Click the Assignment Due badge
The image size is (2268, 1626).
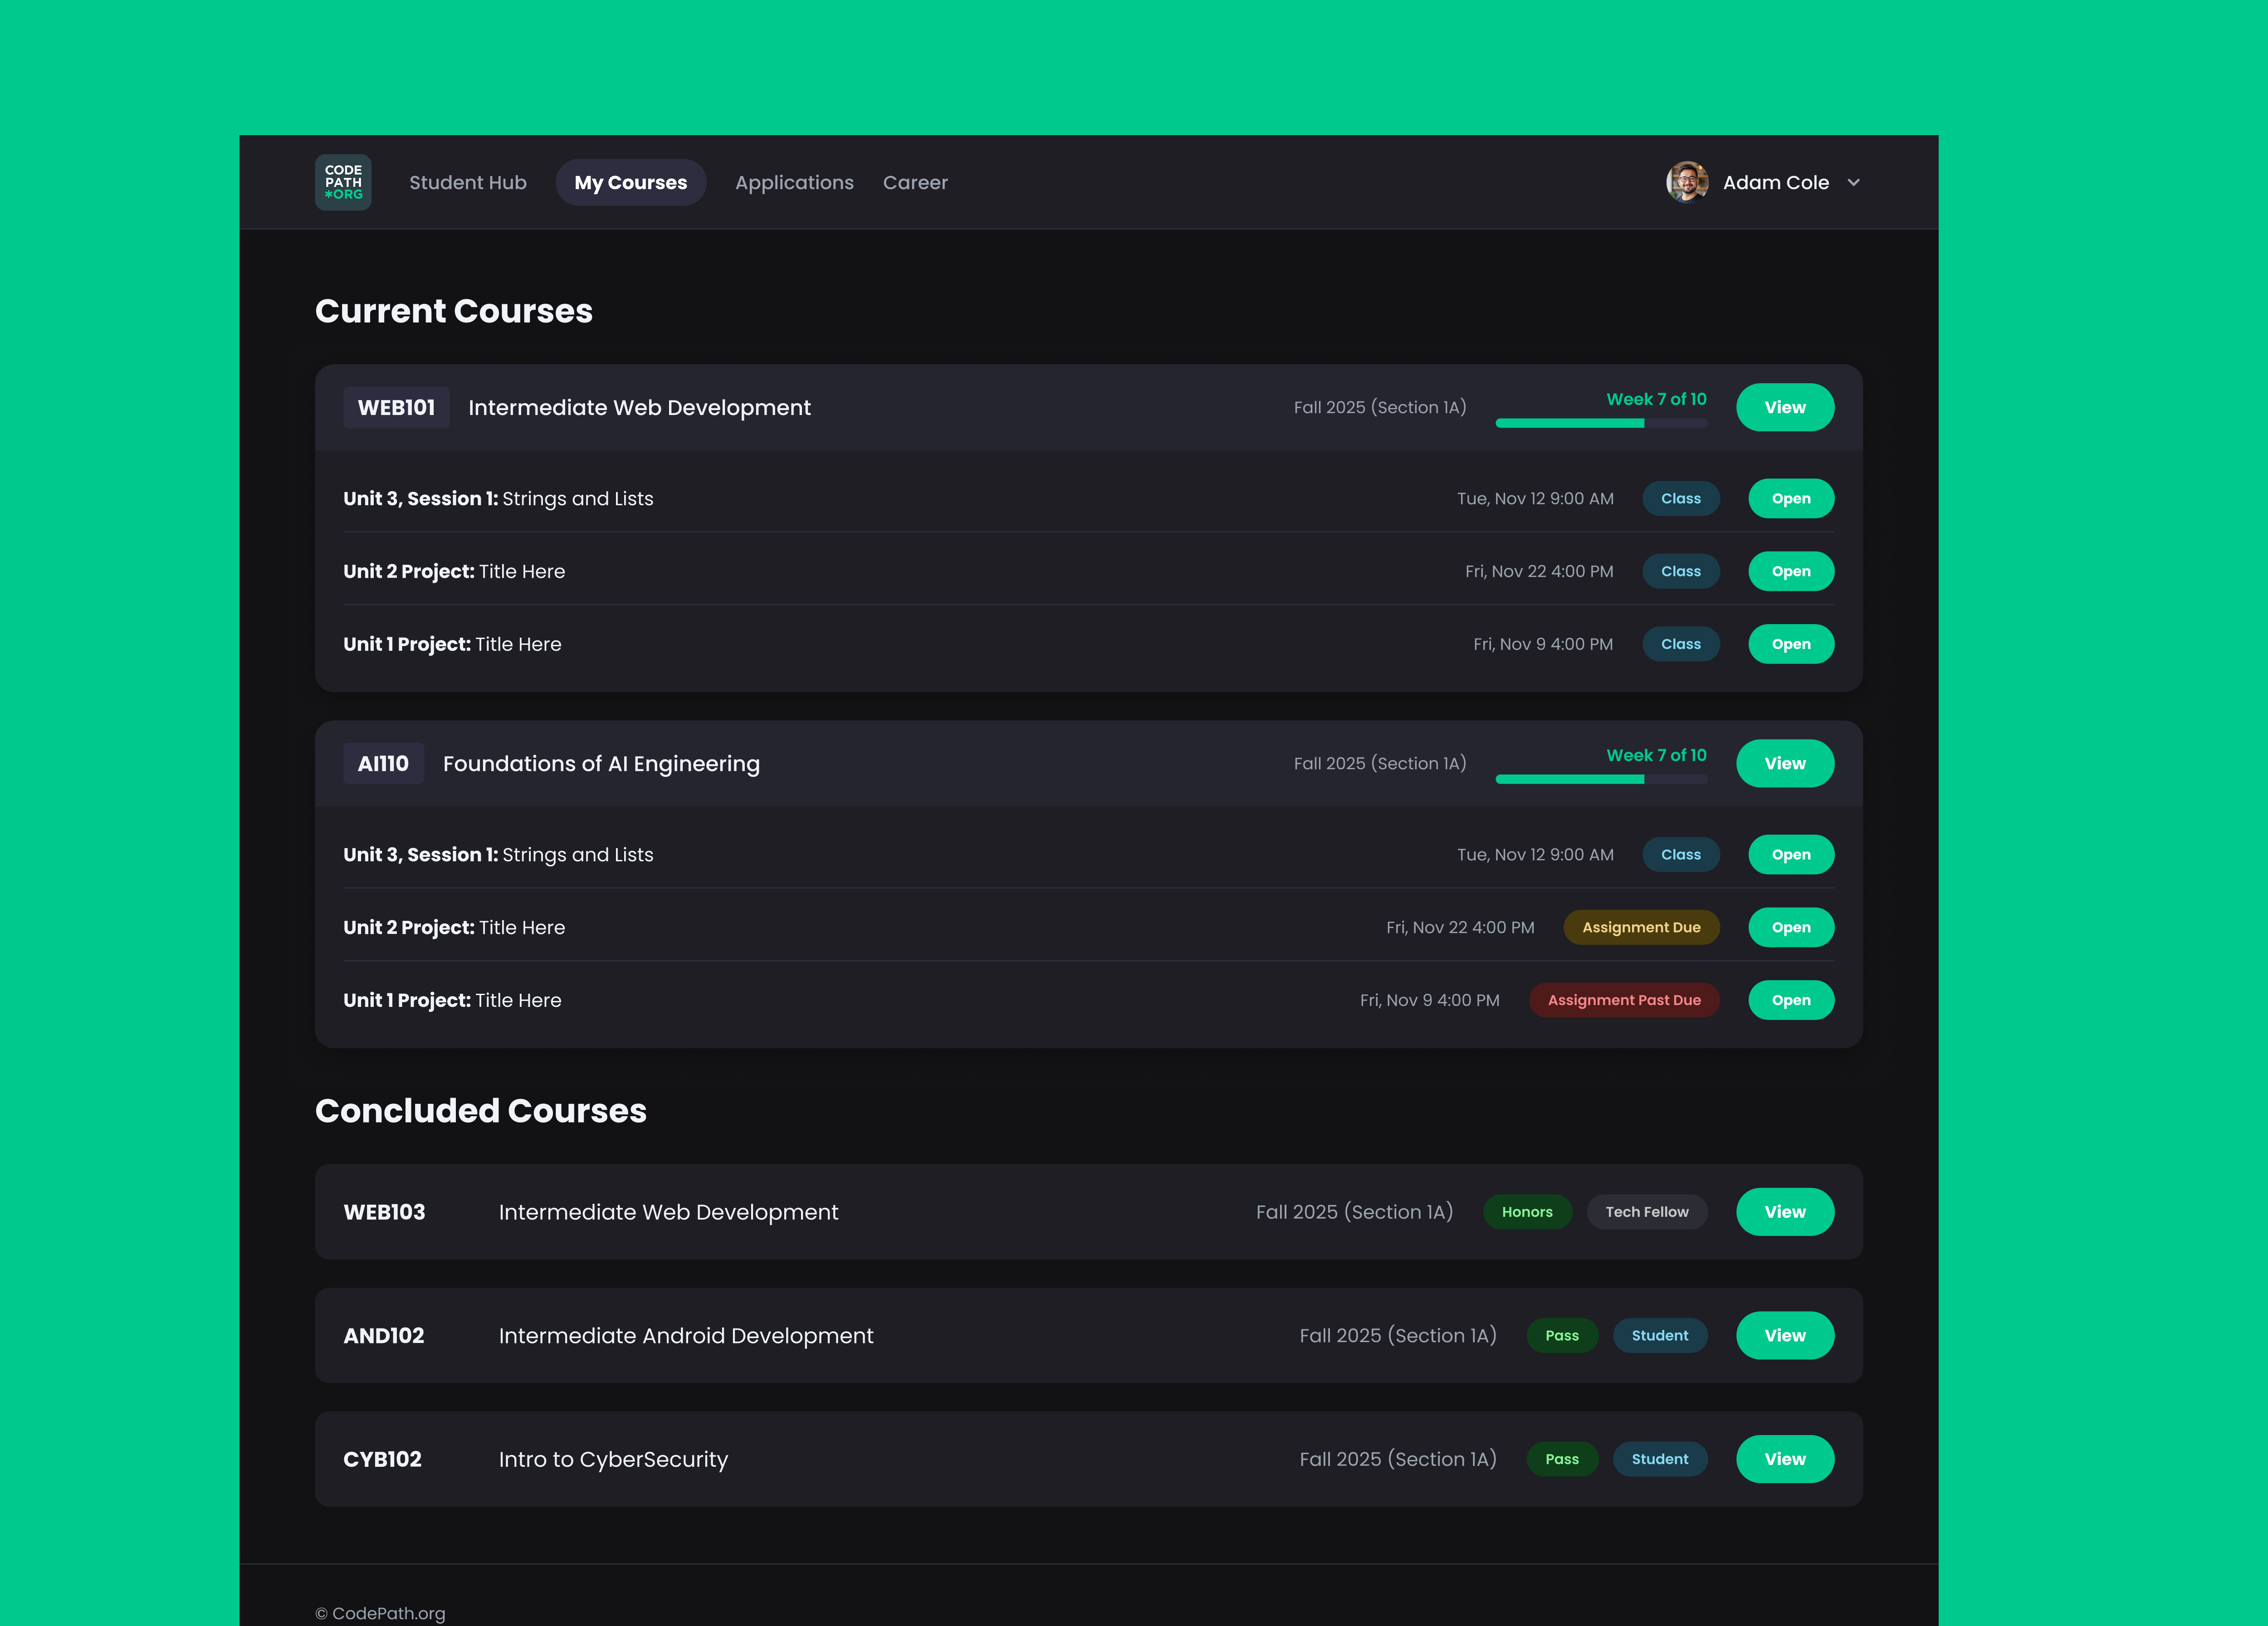click(x=1641, y=927)
